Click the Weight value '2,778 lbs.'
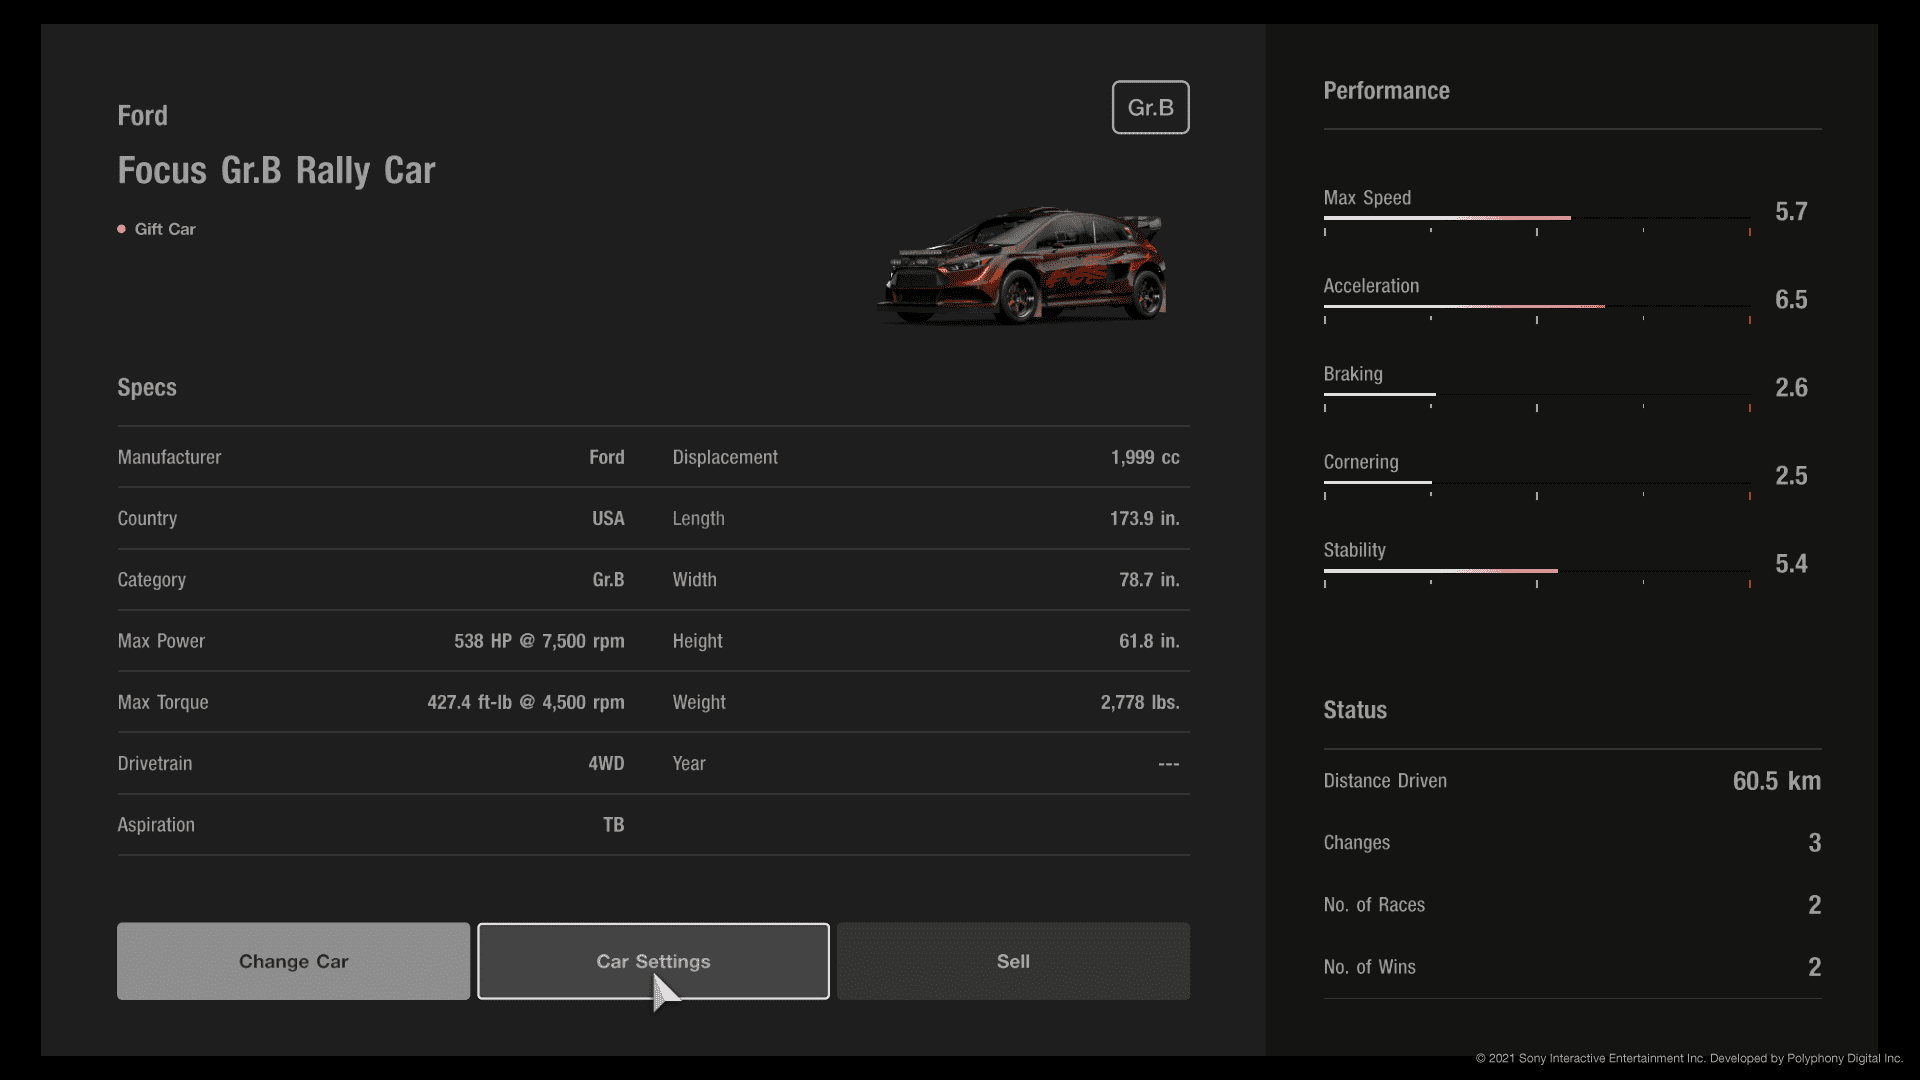This screenshot has width=1920, height=1080. coord(1140,702)
